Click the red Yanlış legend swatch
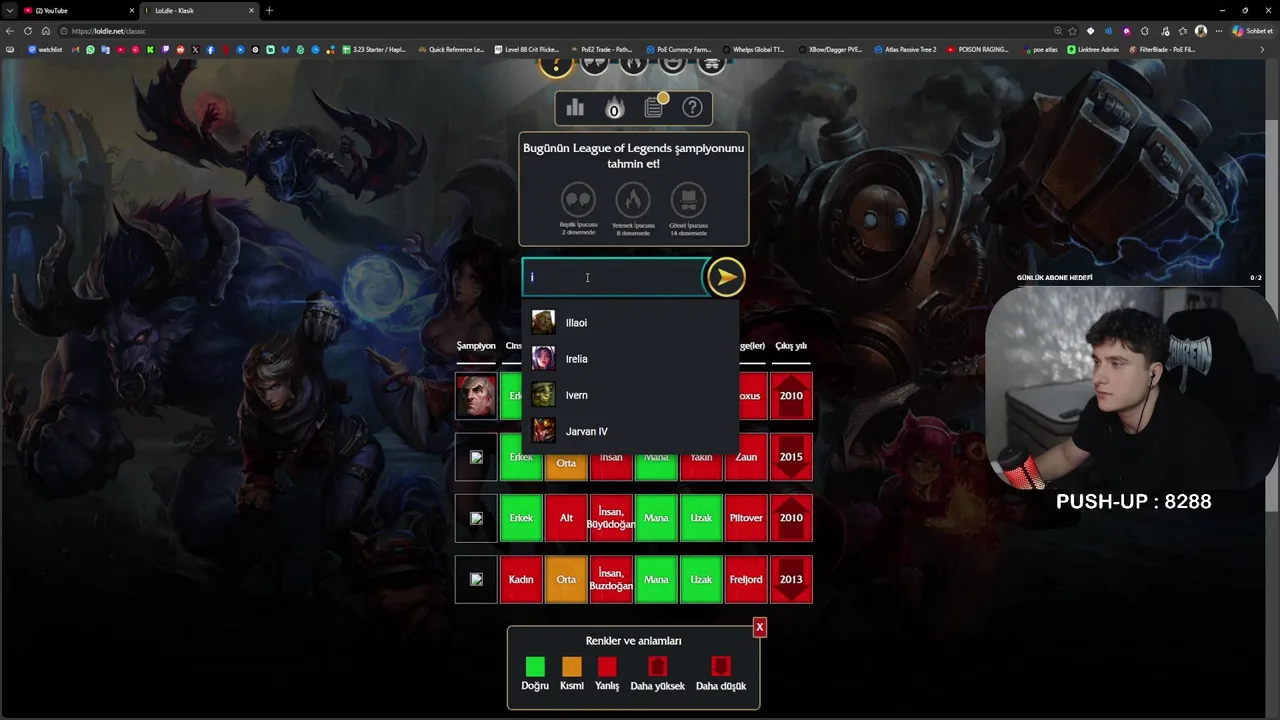 click(607, 666)
